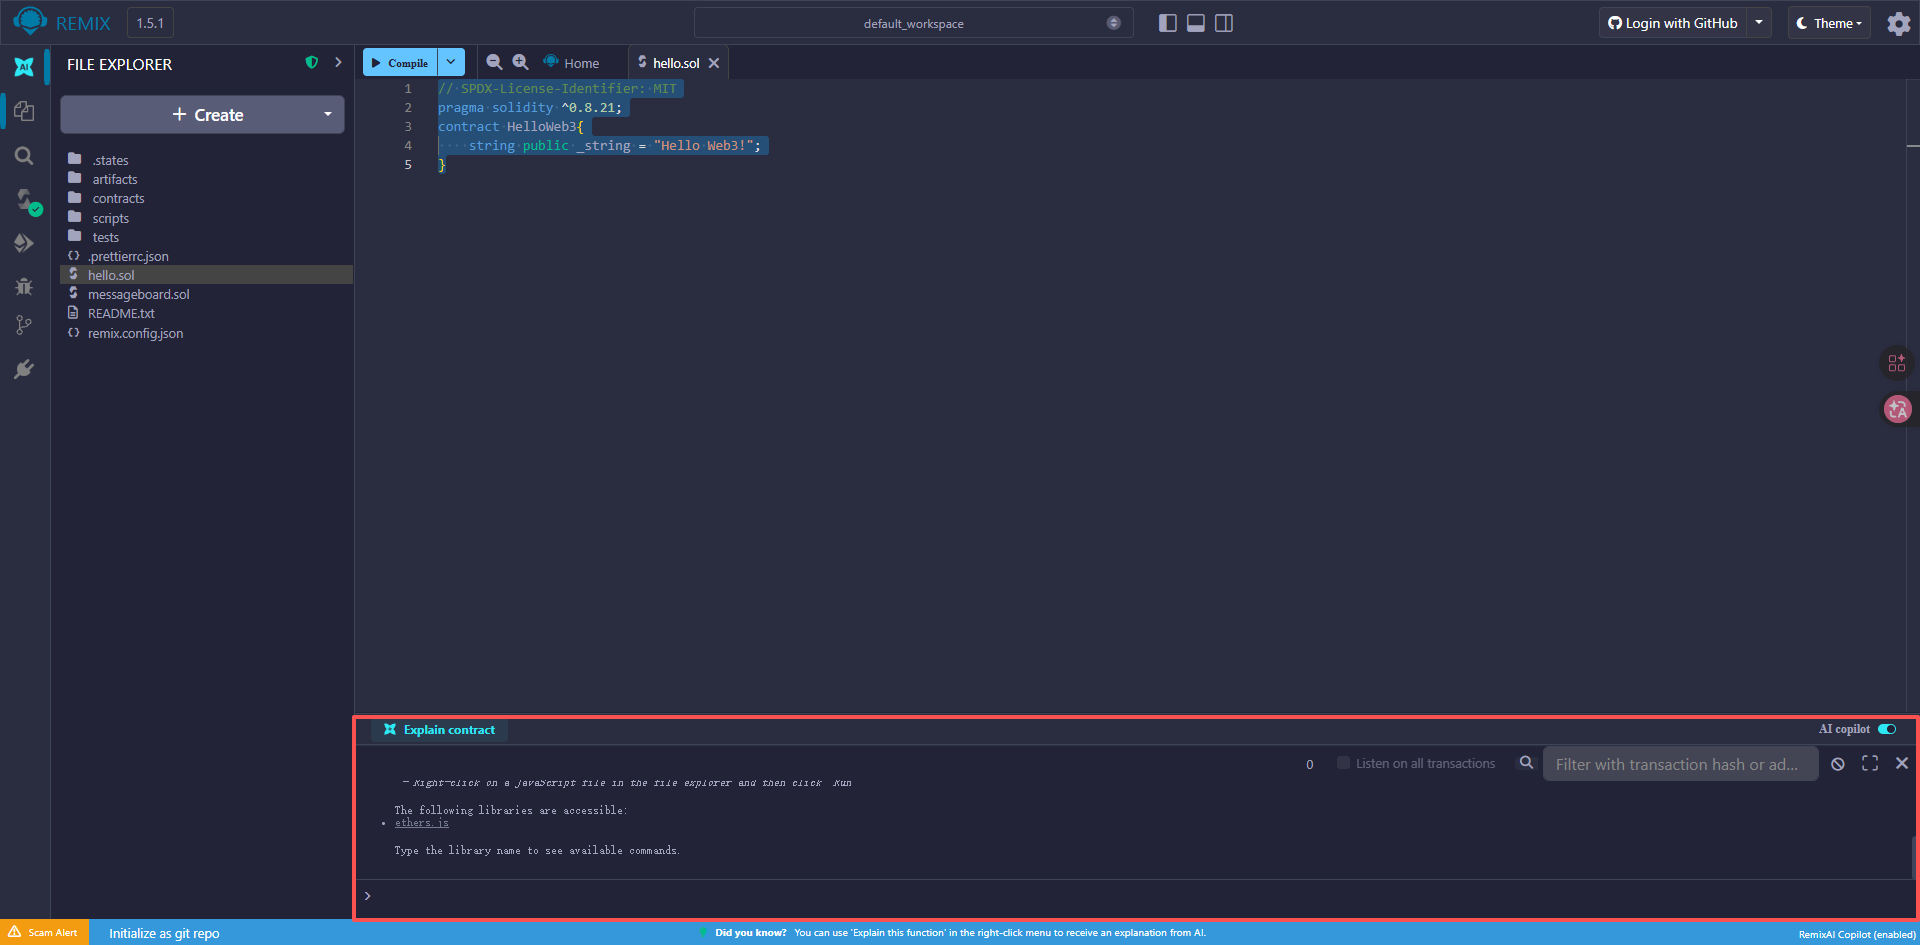The image size is (1920, 945).
Task: Open the Theme dropdown
Action: coord(1829,23)
